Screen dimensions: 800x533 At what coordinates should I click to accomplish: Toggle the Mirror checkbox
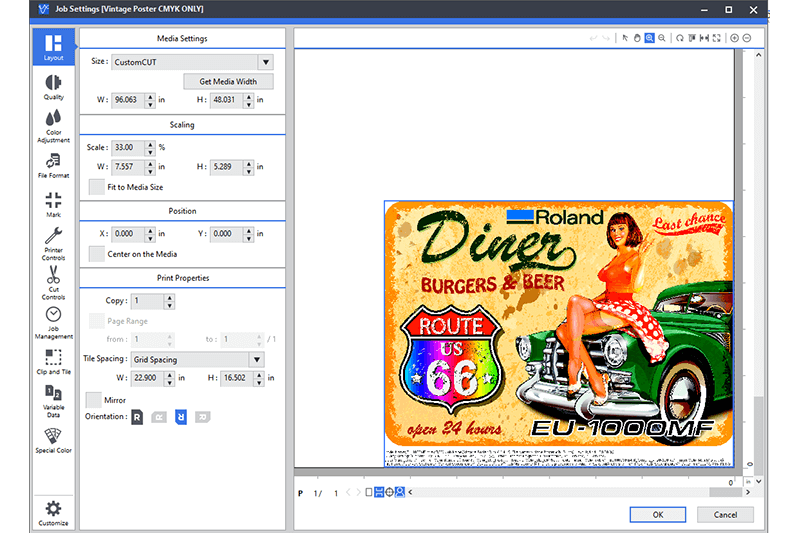tap(93, 400)
